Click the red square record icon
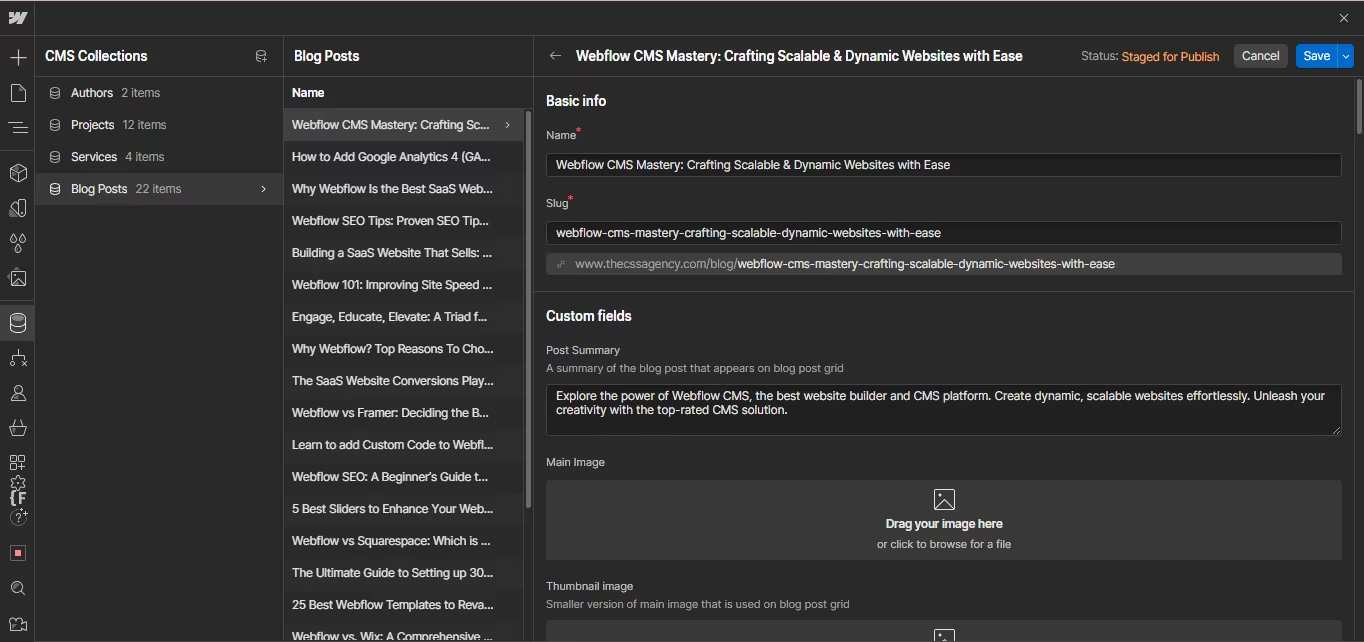 pyautogui.click(x=18, y=553)
